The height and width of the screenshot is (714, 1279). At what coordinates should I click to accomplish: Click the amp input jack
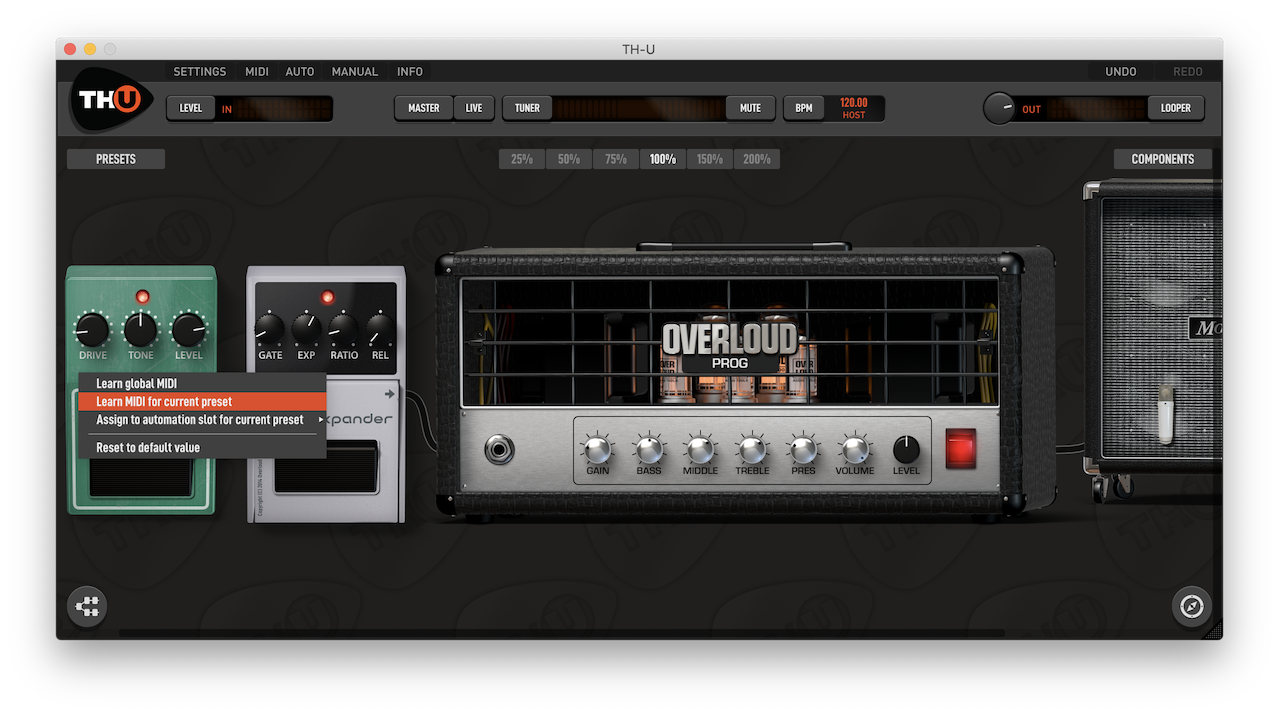500,449
